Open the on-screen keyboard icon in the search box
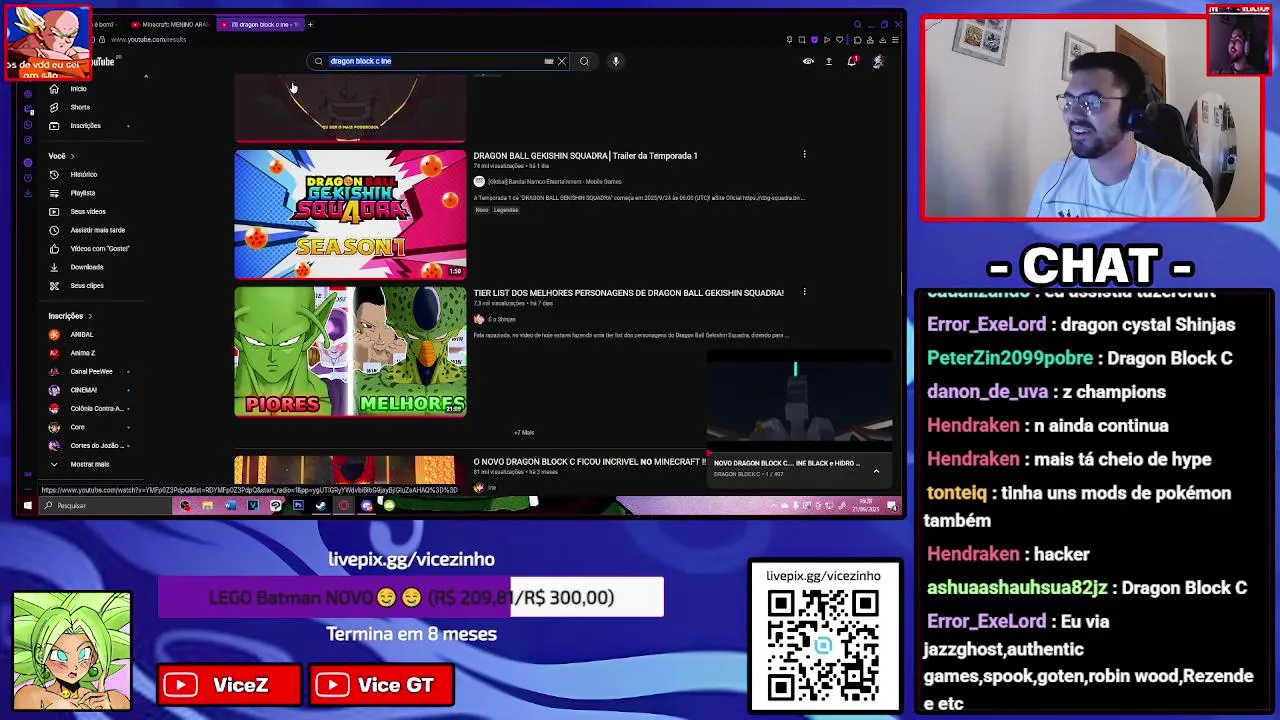The width and height of the screenshot is (1280, 720). tap(548, 61)
